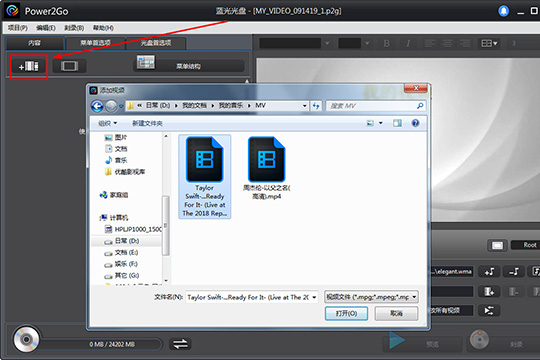
Task: Select 音乐 in the navigation pane
Action: [116, 160]
